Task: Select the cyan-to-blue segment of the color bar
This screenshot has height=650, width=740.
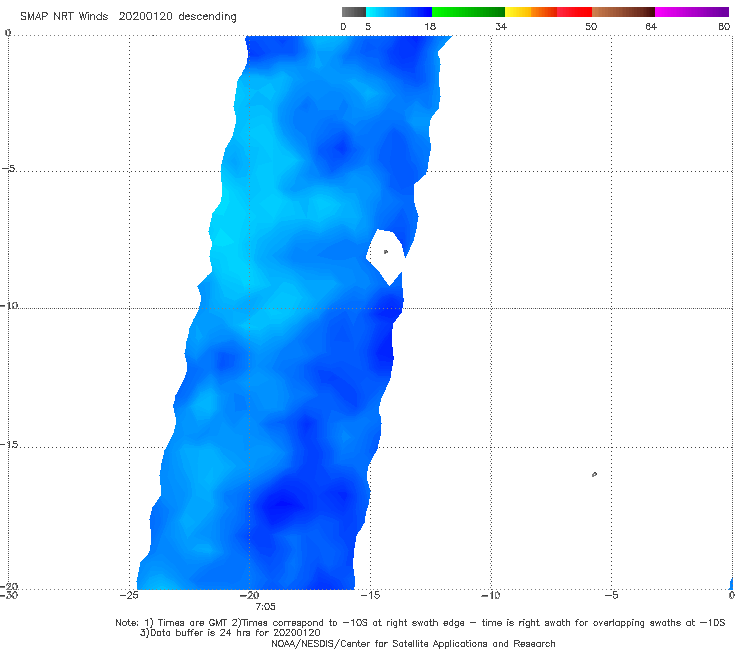Action: click(x=399, y=12)
